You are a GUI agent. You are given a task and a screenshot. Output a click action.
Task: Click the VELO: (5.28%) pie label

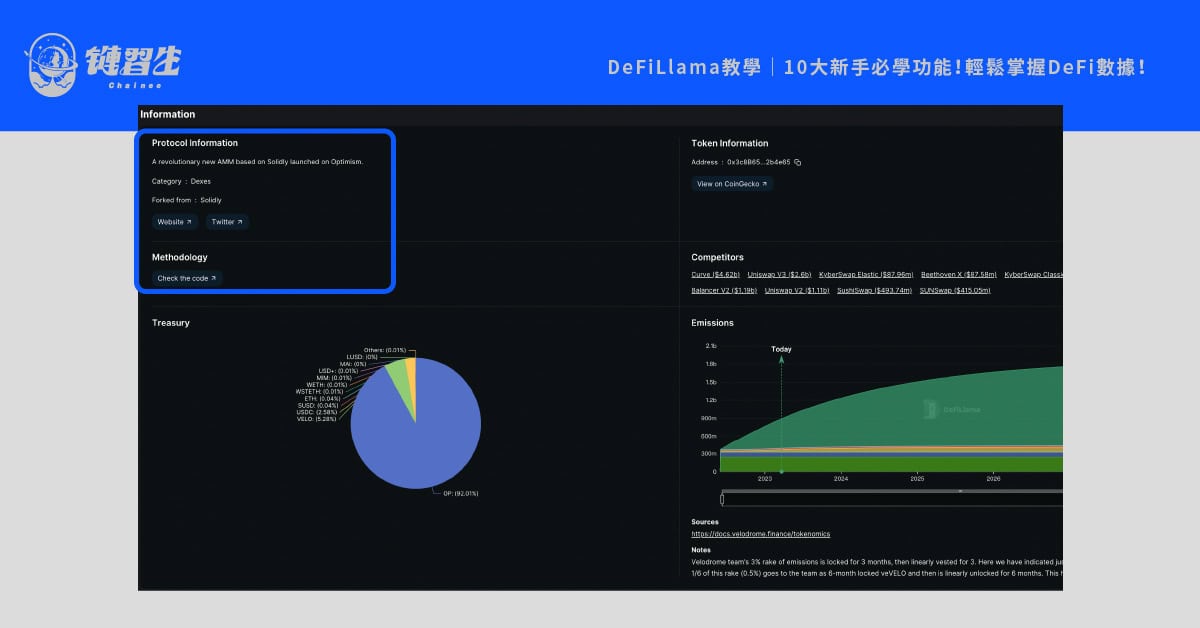tap(317, 419)
